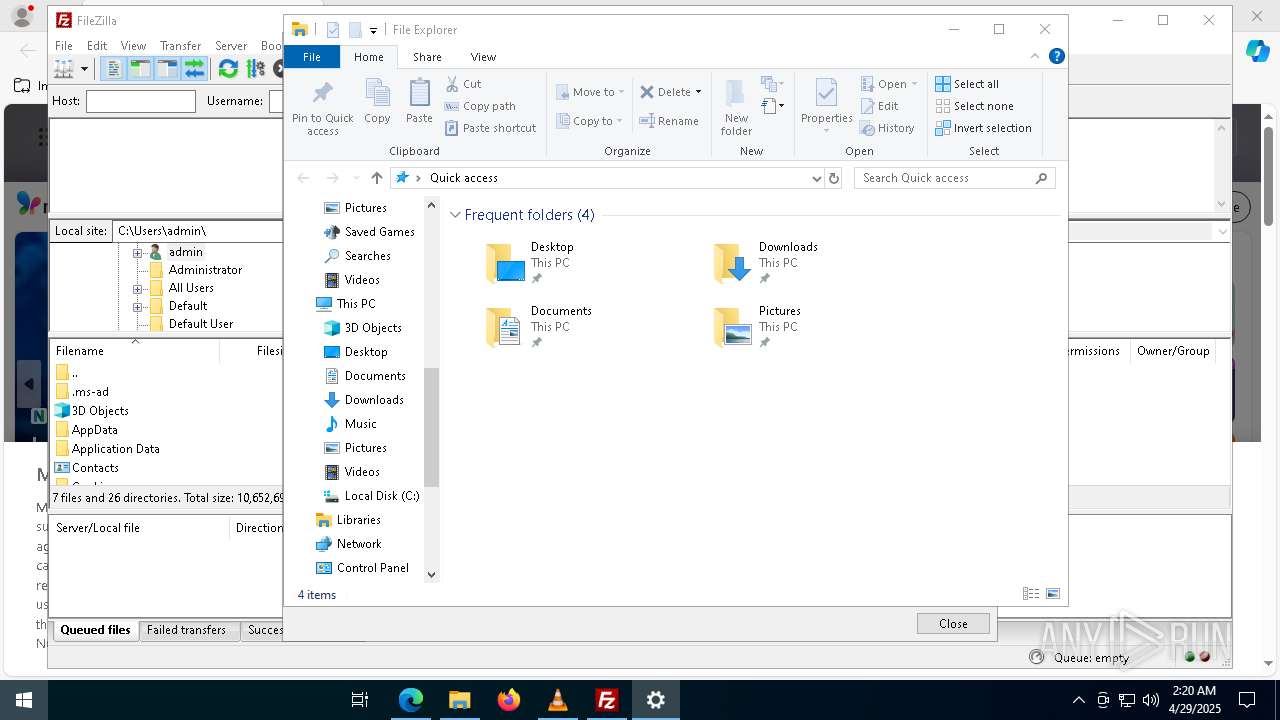Switch to the Share ribbon tab
Image resolution: width=1280 pixels, height=720 pixels.
pos(427,57)
